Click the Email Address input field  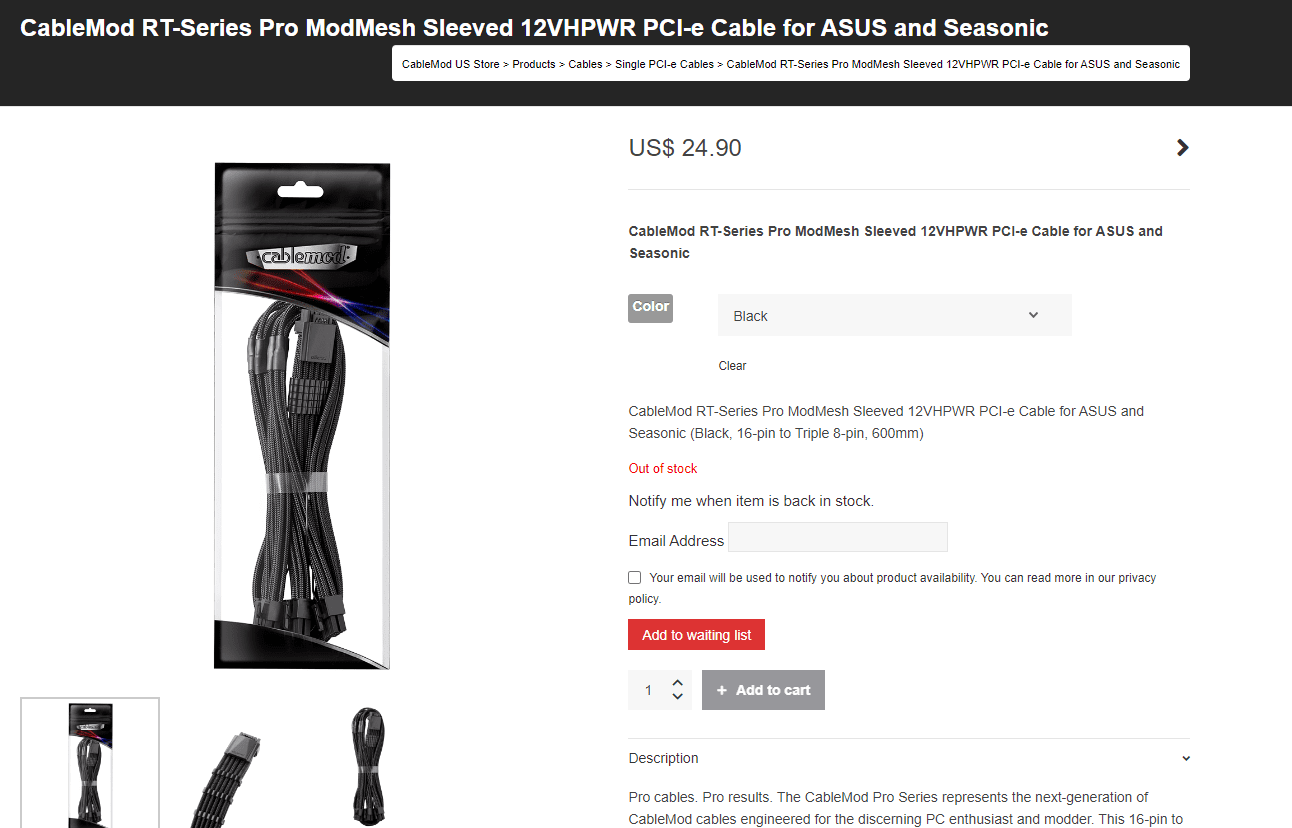838,537
